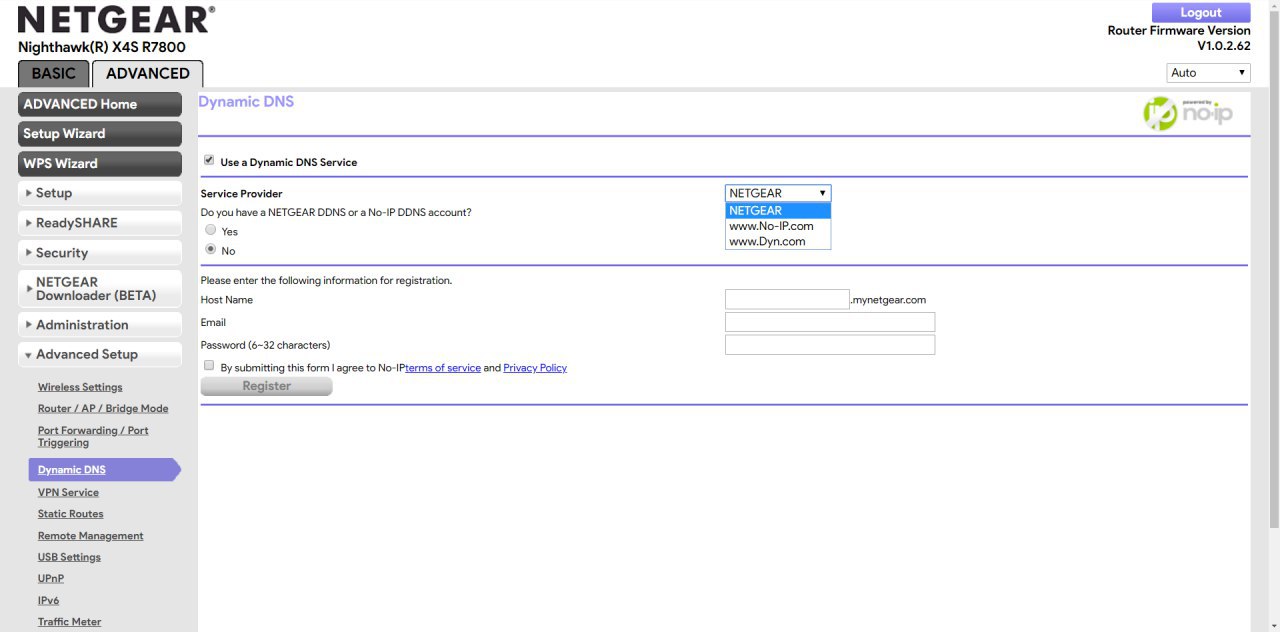This screenshot has height=632, width=1280.
Task: Click the Host Name input field
Action: click(787, 299)
